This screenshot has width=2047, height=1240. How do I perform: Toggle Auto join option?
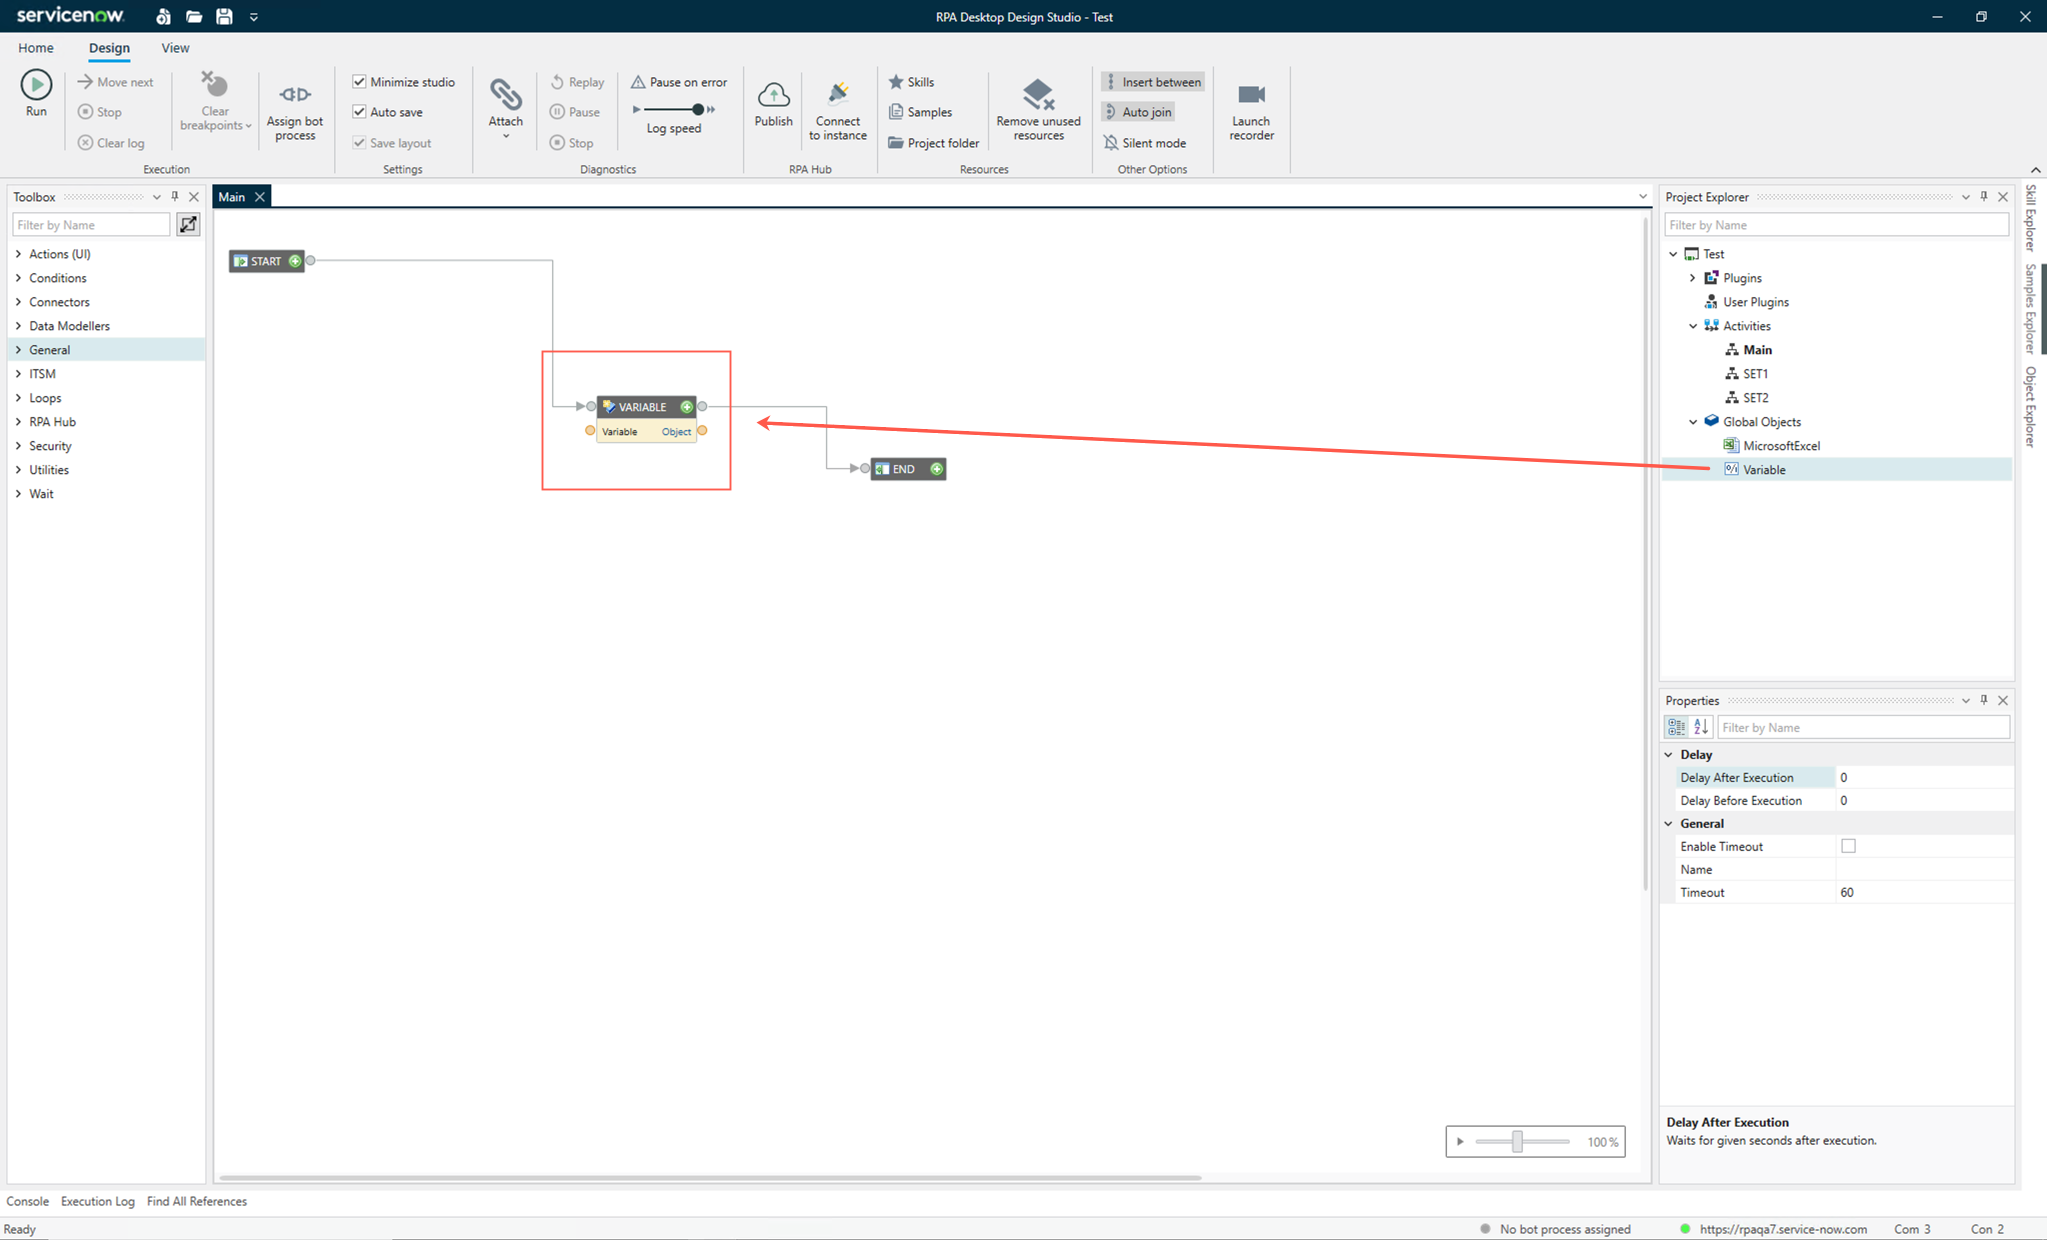[1137, 112]
